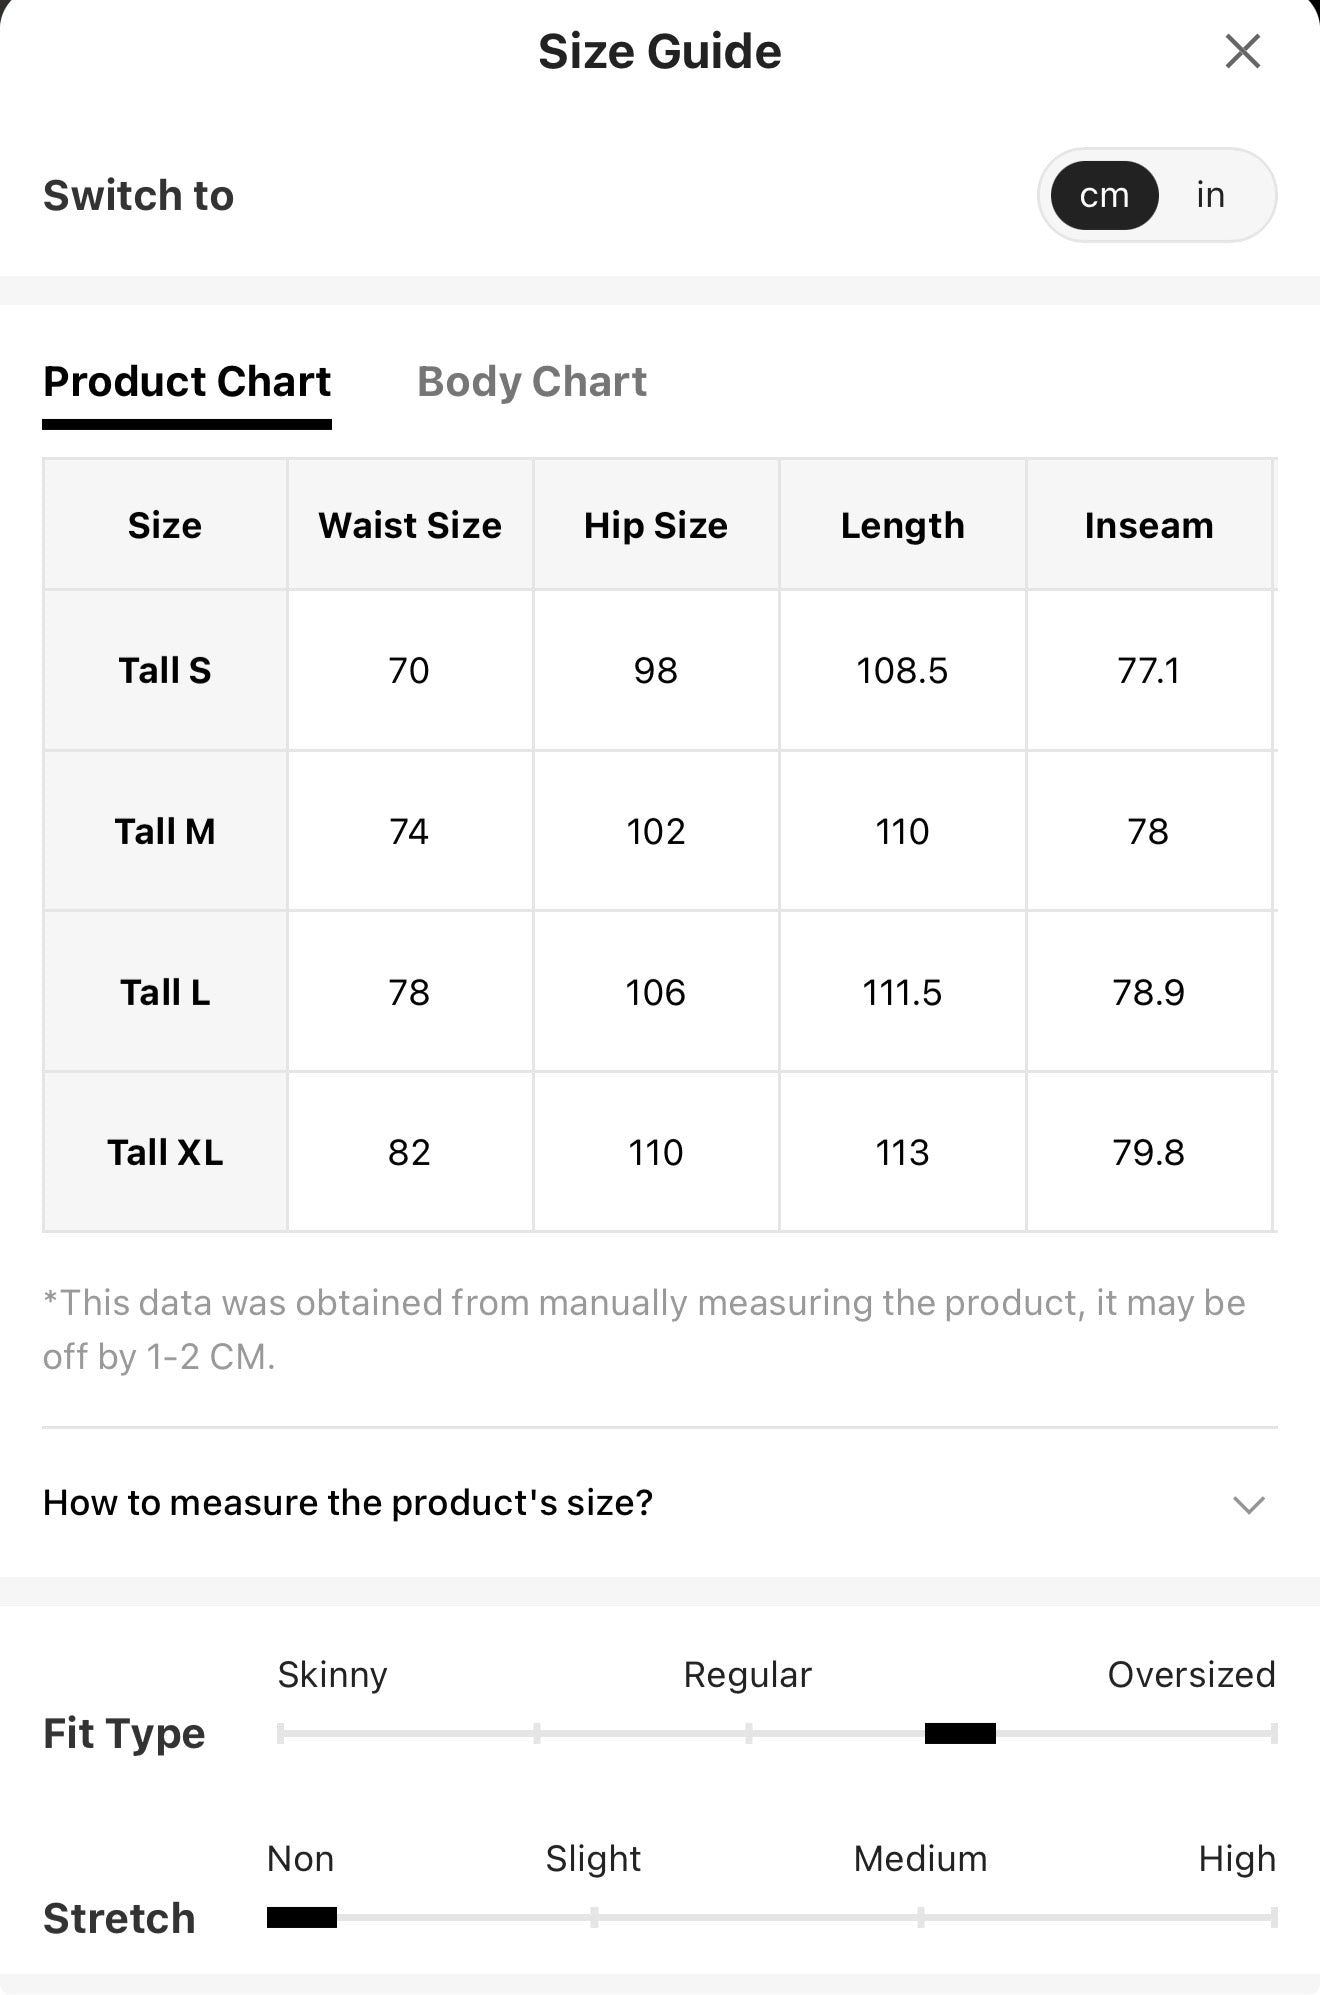This screenshot has width=1320, height=1995.
Task: Select the Product Chart tab
Action: click(187, 382)
